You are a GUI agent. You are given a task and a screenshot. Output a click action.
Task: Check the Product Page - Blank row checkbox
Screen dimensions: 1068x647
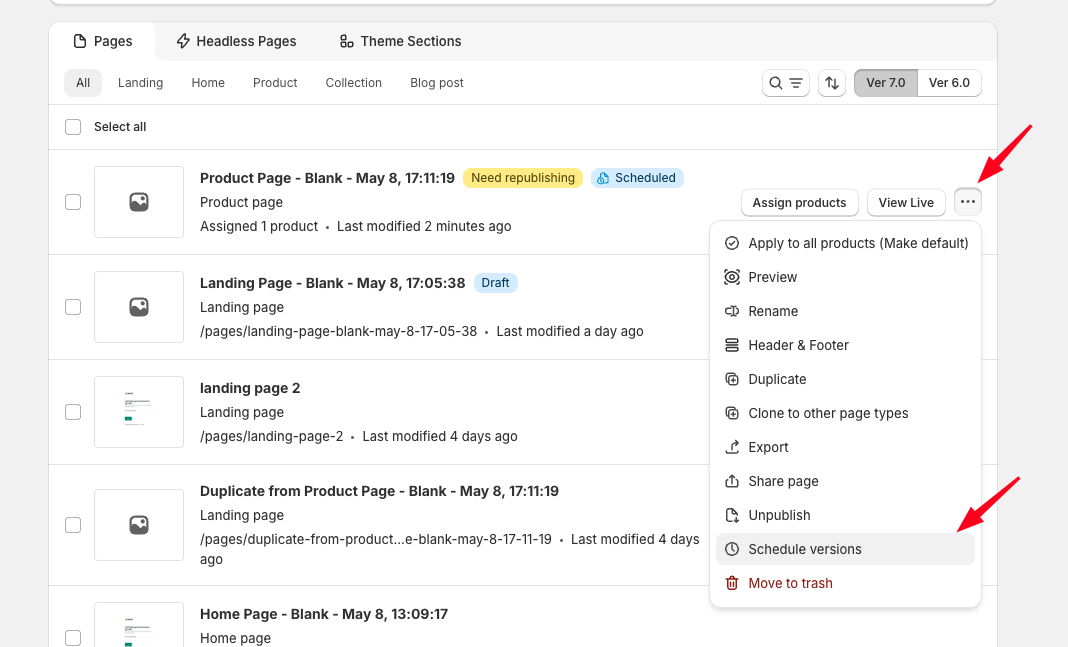[73, 202]
